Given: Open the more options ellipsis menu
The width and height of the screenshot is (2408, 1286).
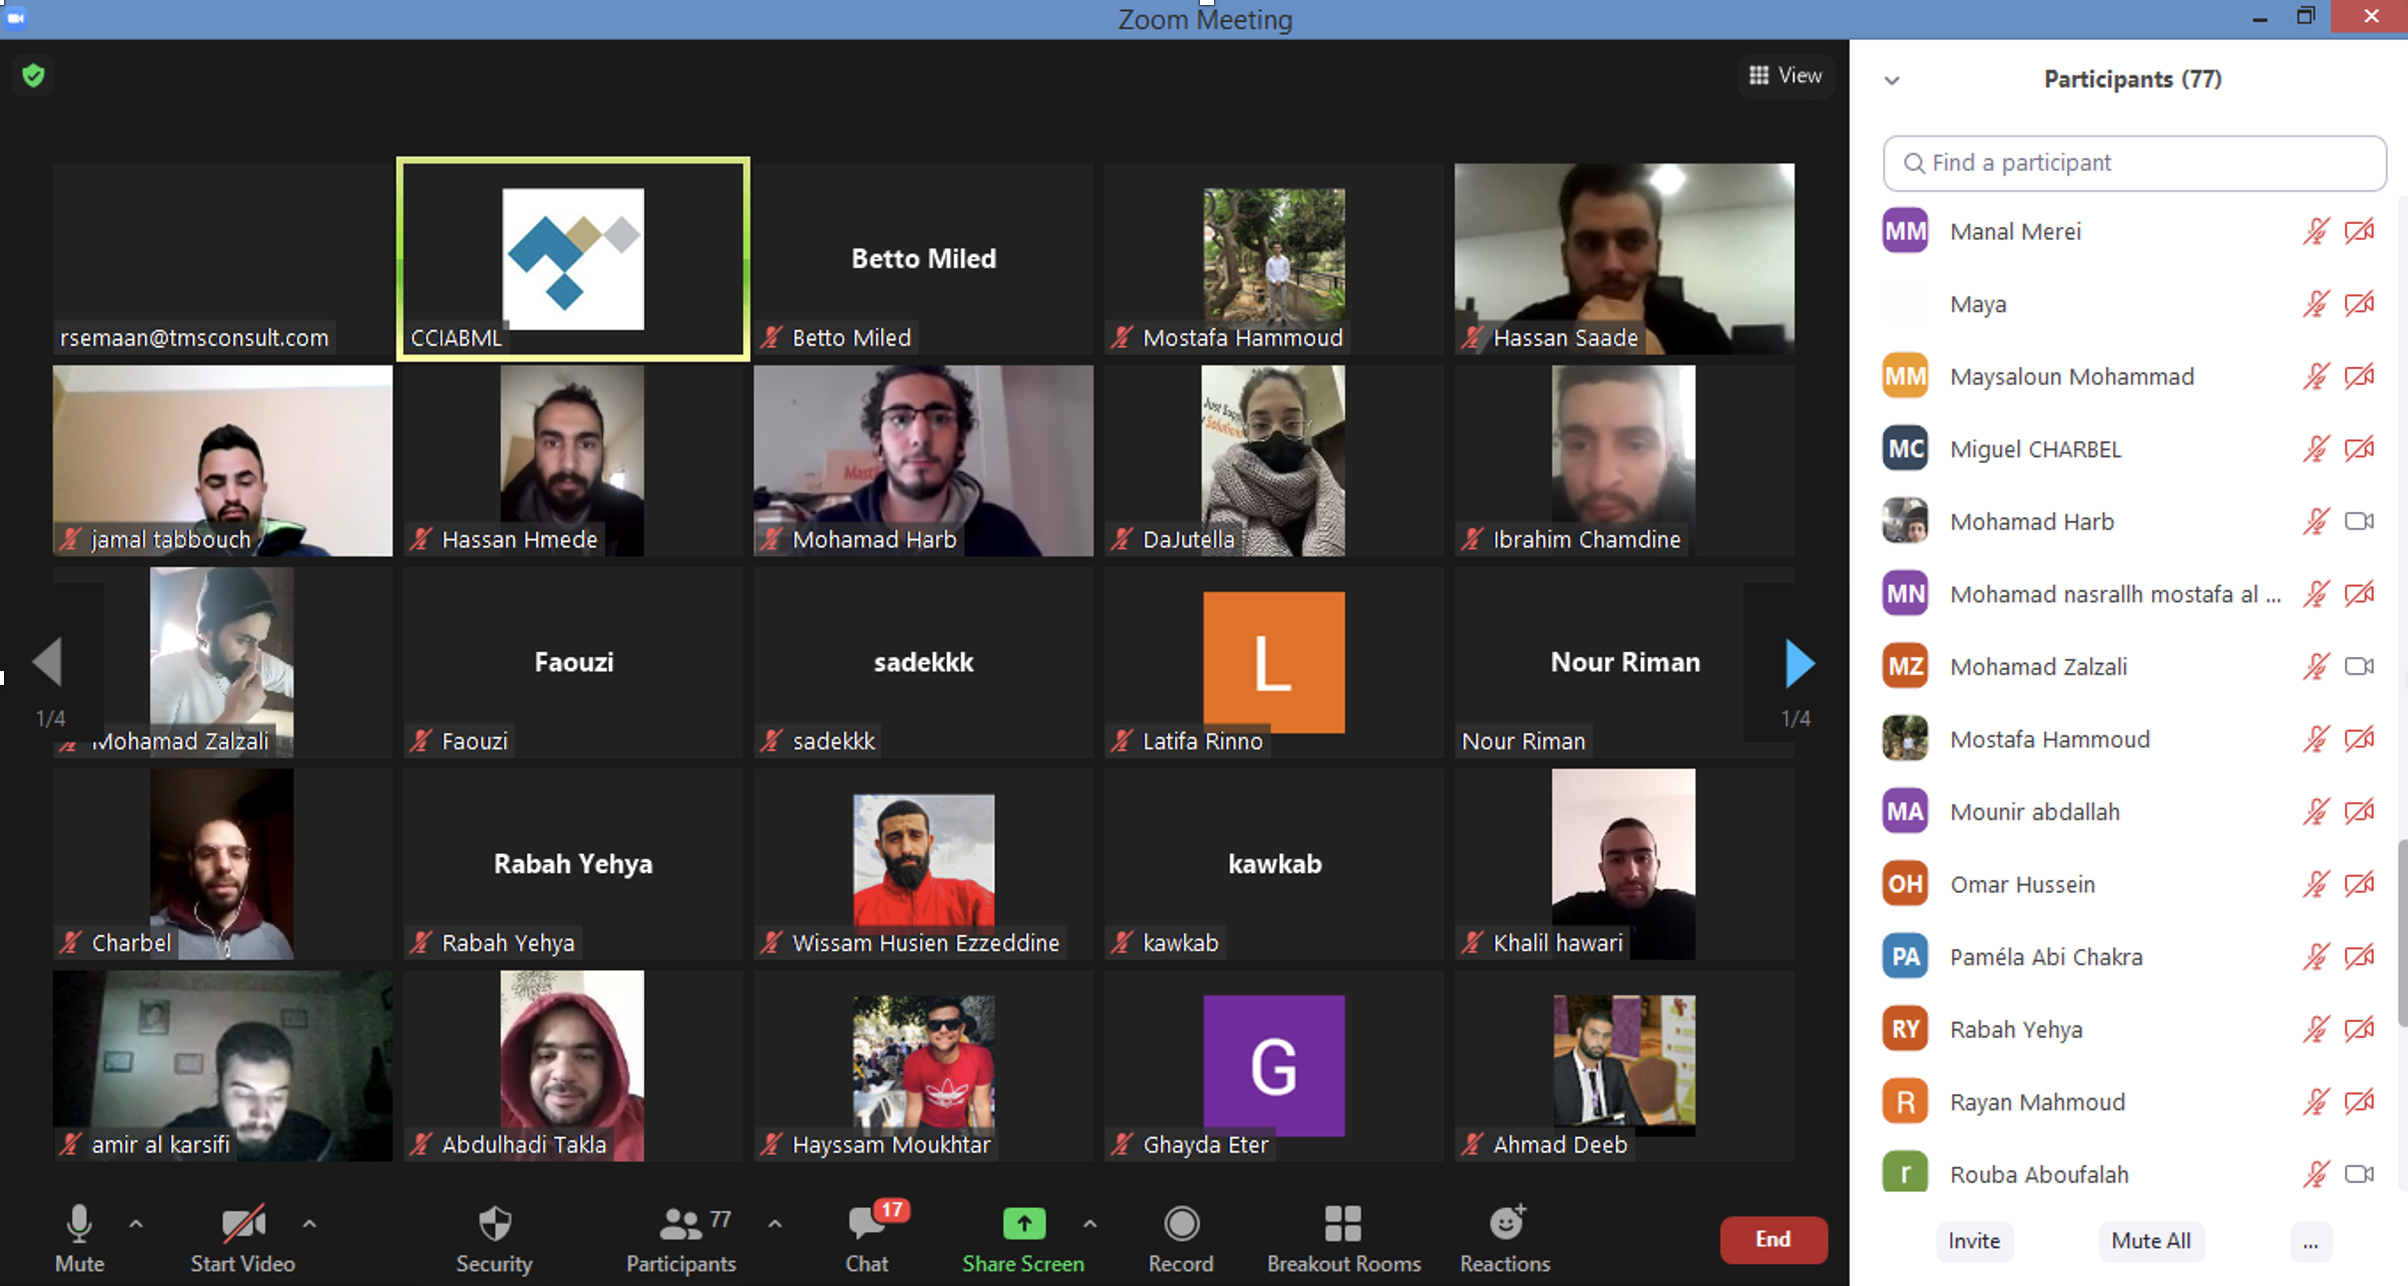Looking at the screenshot, I should pos(2310,1242).
